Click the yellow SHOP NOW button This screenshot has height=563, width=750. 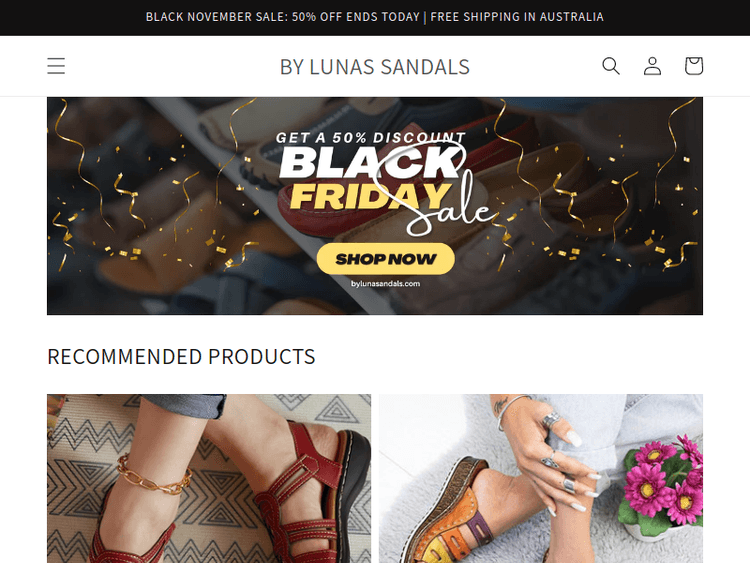[386, 259]
